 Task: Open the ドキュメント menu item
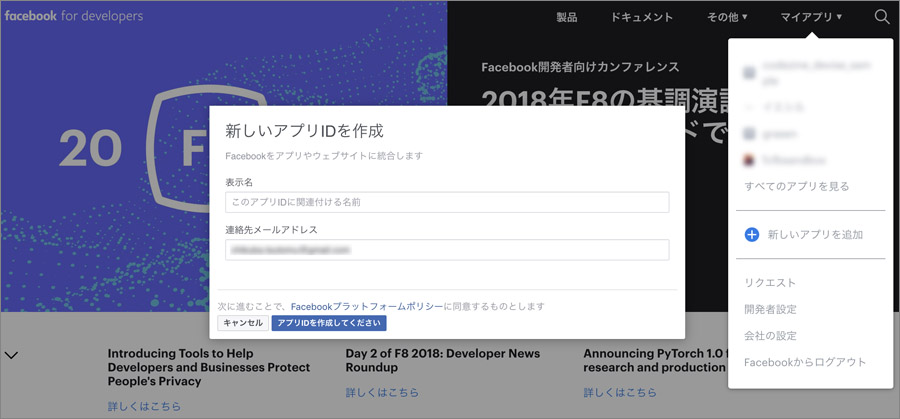642,17
